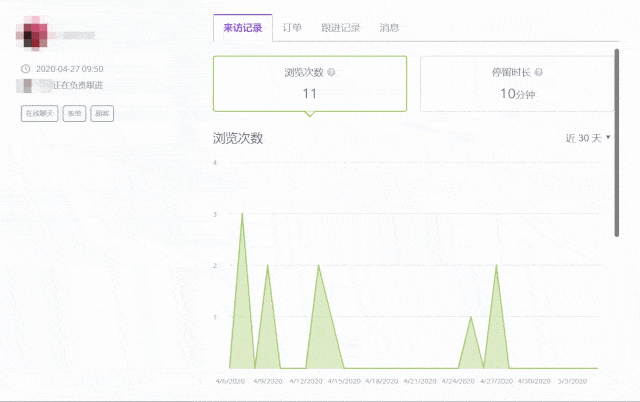Open the 订单 tab
Viewport: 640px width, 402px height.
click(292, 28)
